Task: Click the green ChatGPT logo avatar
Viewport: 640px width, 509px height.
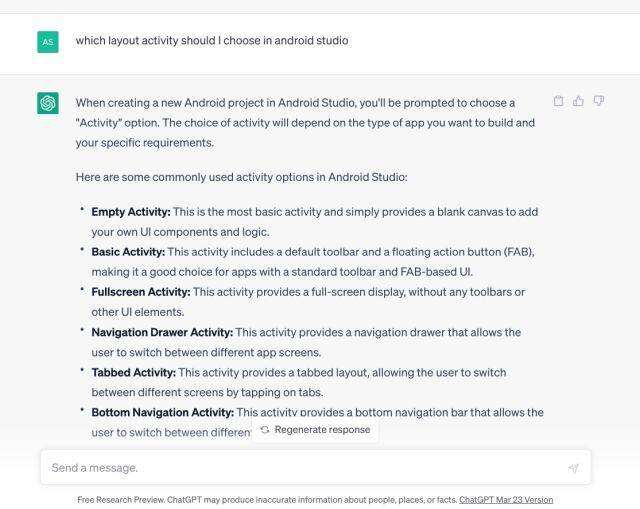Action: pos(47,102)
